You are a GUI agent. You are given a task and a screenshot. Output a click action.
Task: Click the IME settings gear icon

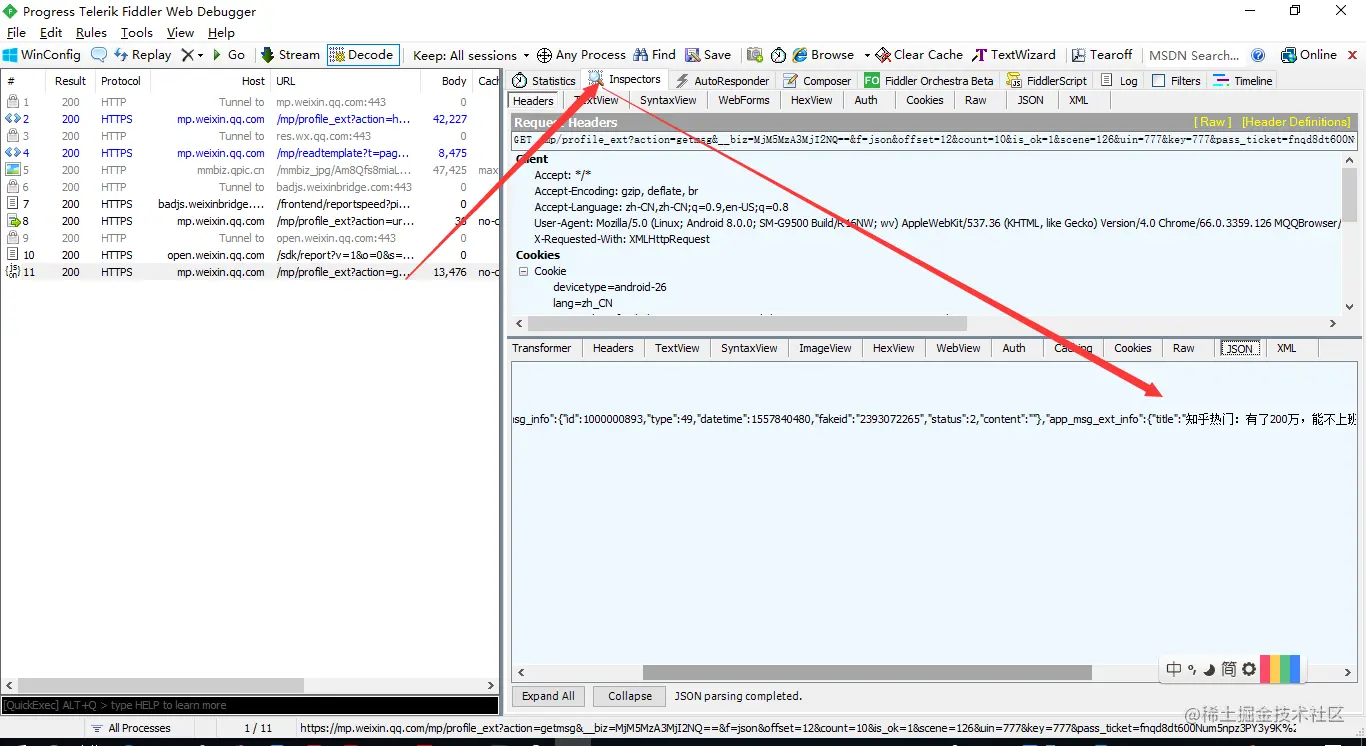coord(1249,669)
